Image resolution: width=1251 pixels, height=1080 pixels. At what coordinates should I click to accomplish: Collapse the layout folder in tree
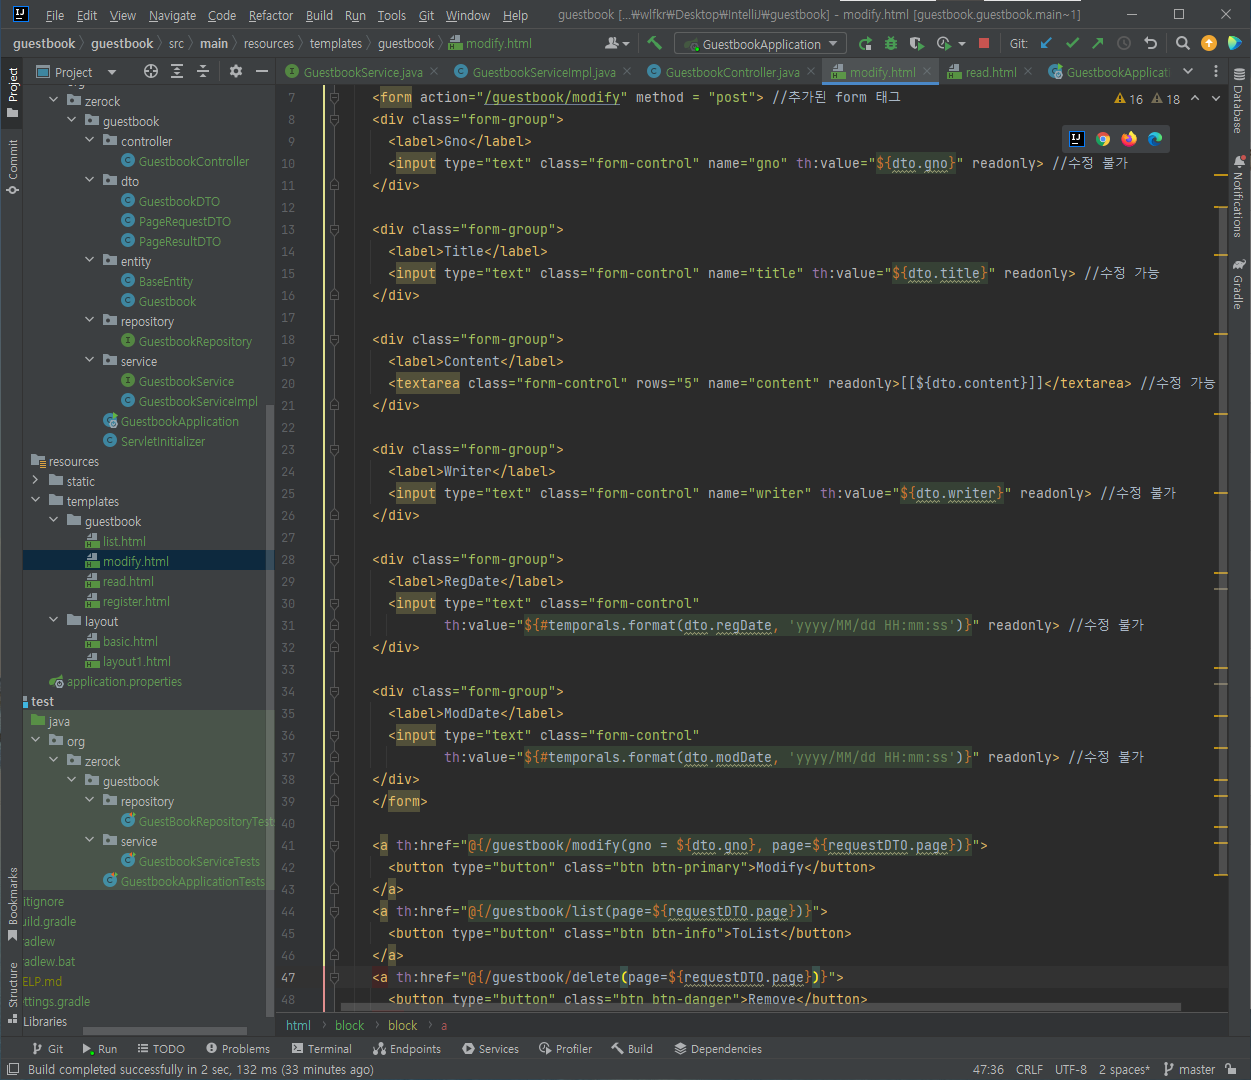pos(54,621)
